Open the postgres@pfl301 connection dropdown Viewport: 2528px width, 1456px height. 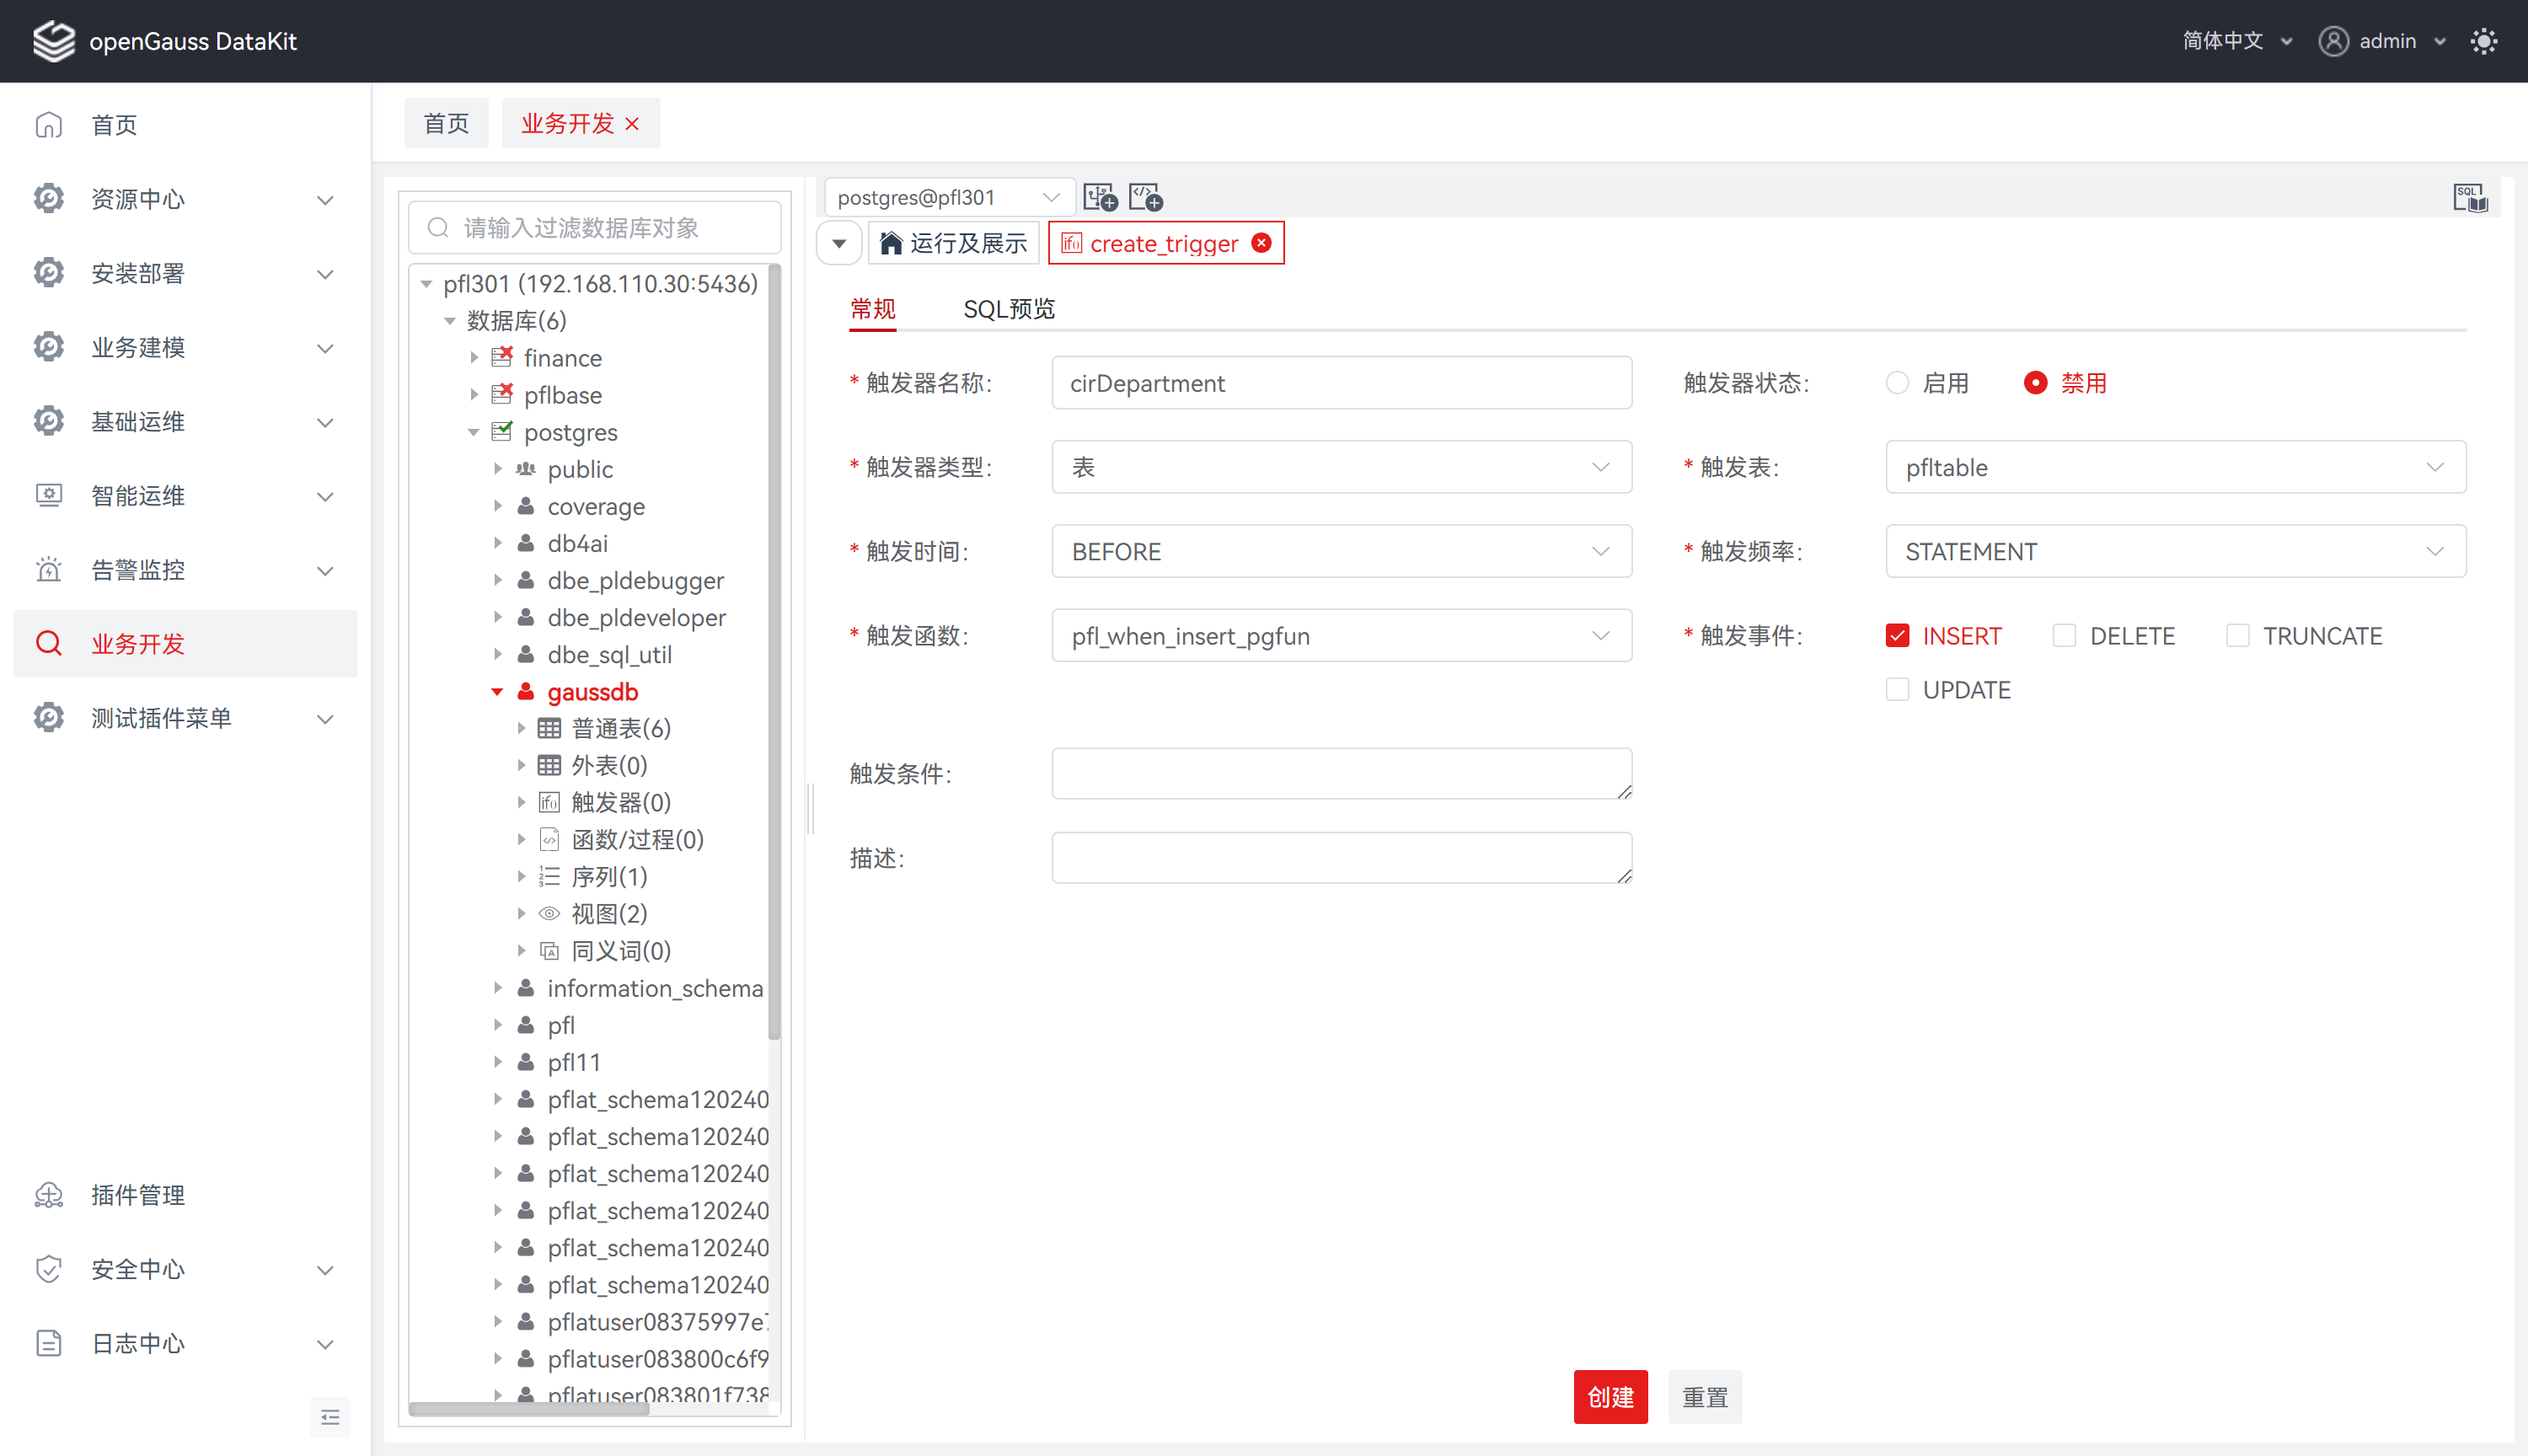pos(948,197)
